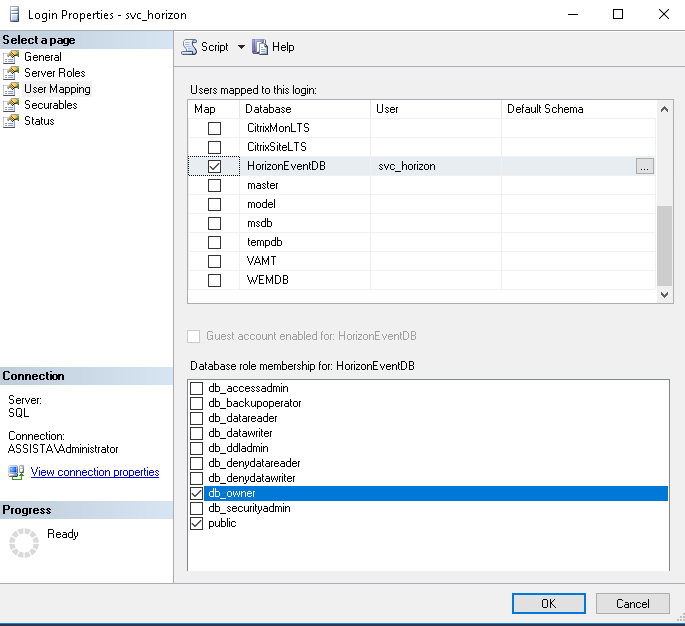
Task: Check the master database map checkbox
Action: click(214, 185)
